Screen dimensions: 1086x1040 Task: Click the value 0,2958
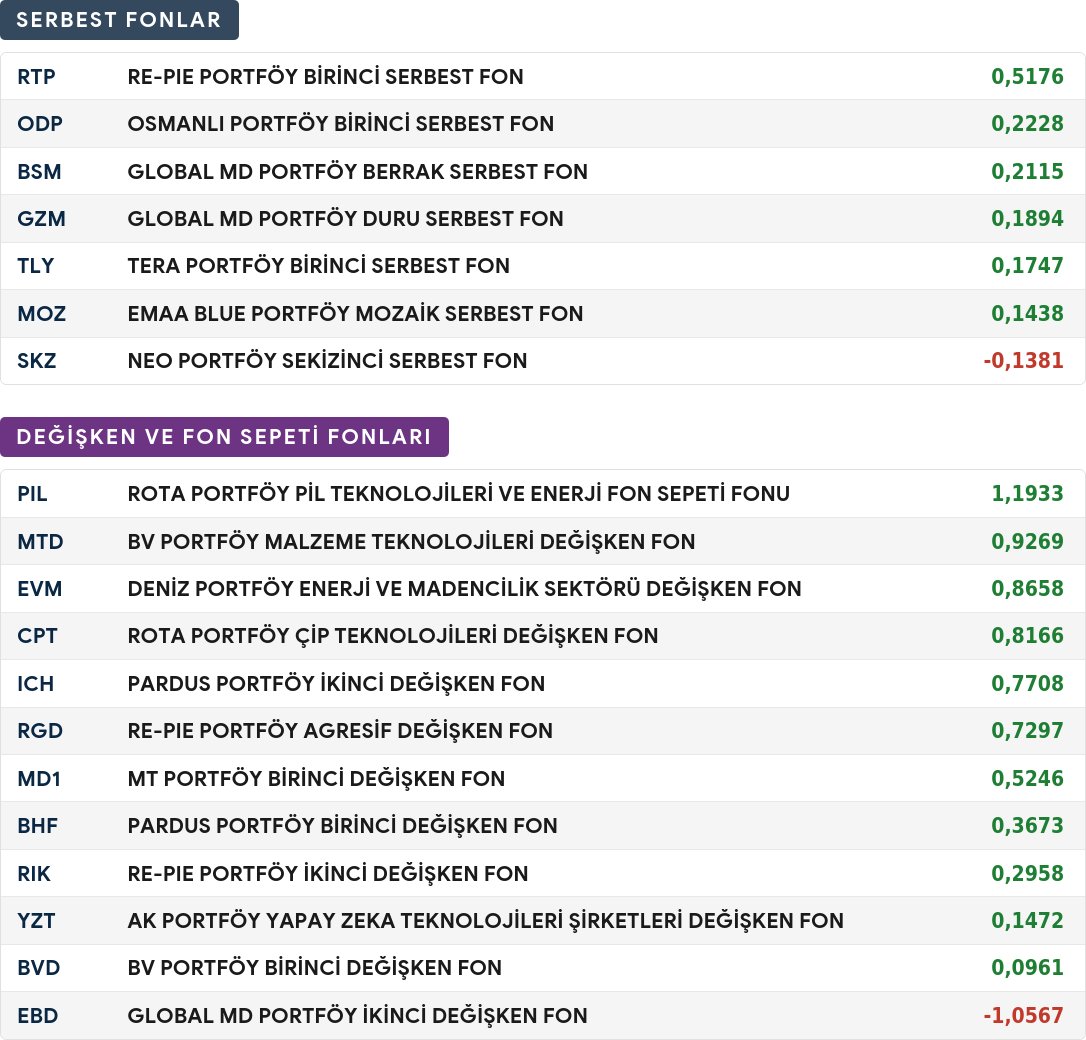tap(1027, 873)
